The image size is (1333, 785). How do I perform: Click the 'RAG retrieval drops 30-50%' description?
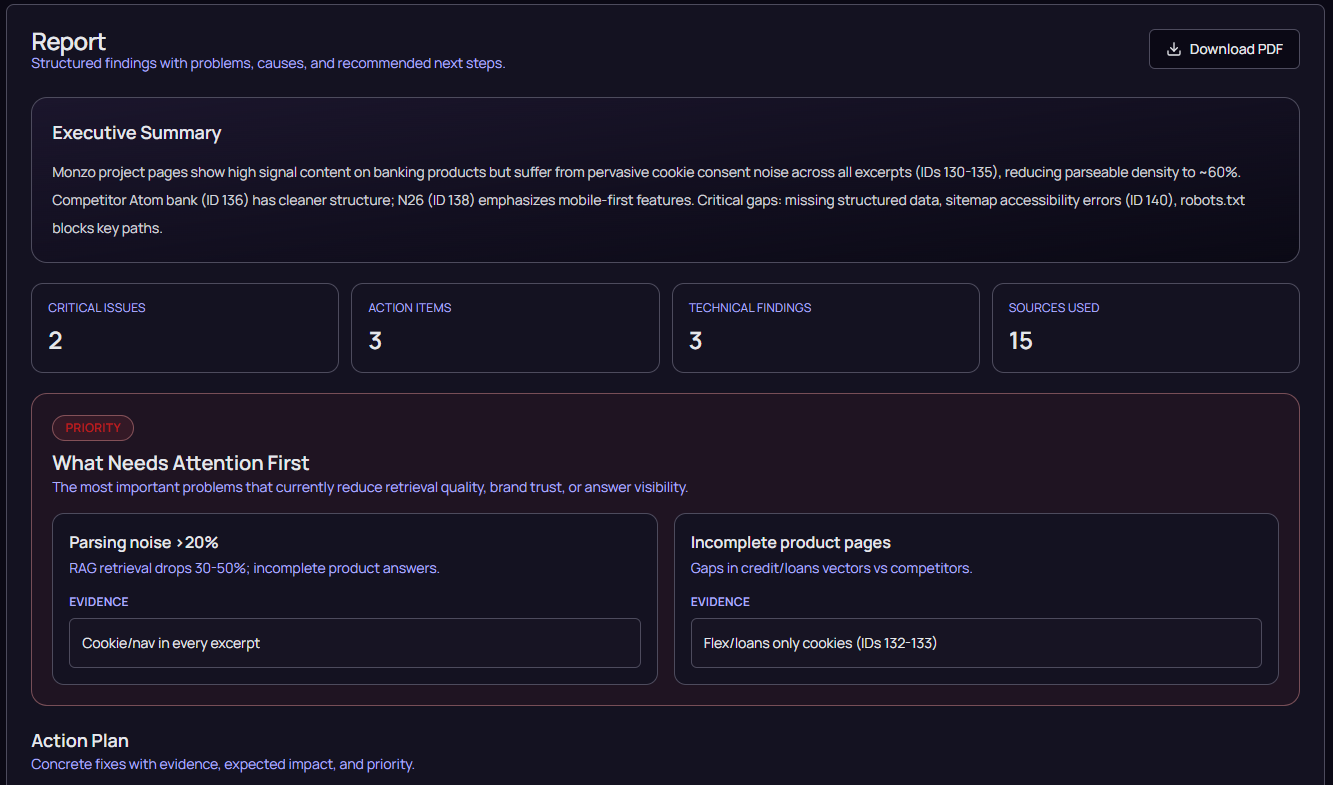point(254,568)
